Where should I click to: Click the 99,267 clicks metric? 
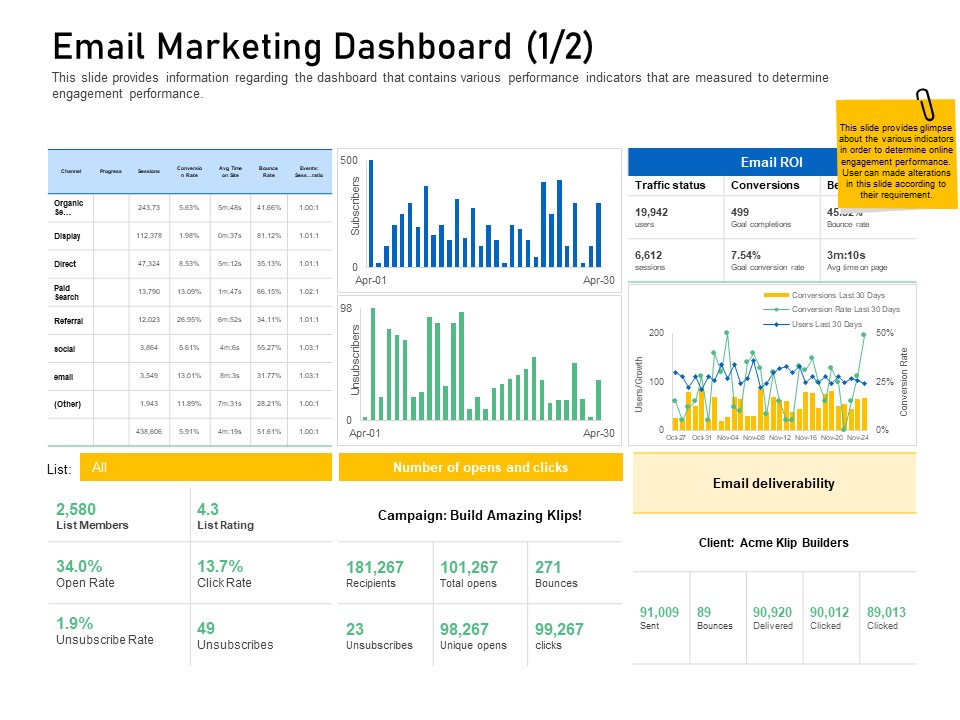tap(559, 636)
